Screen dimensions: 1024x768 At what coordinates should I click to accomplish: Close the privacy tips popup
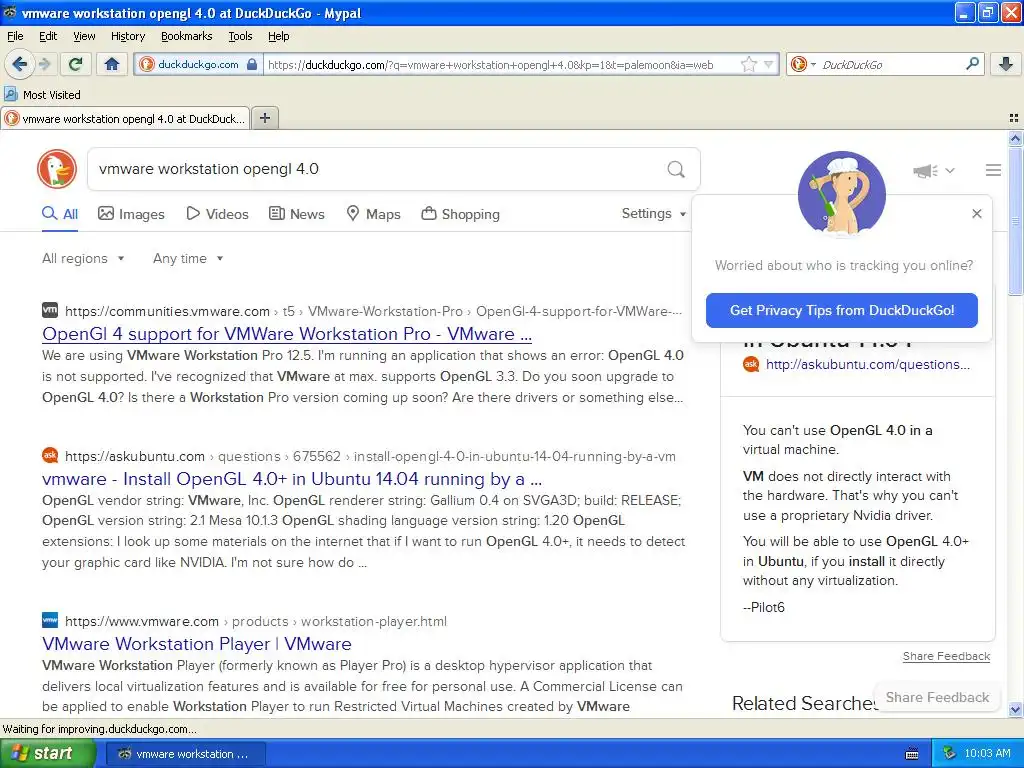(976, 214)
